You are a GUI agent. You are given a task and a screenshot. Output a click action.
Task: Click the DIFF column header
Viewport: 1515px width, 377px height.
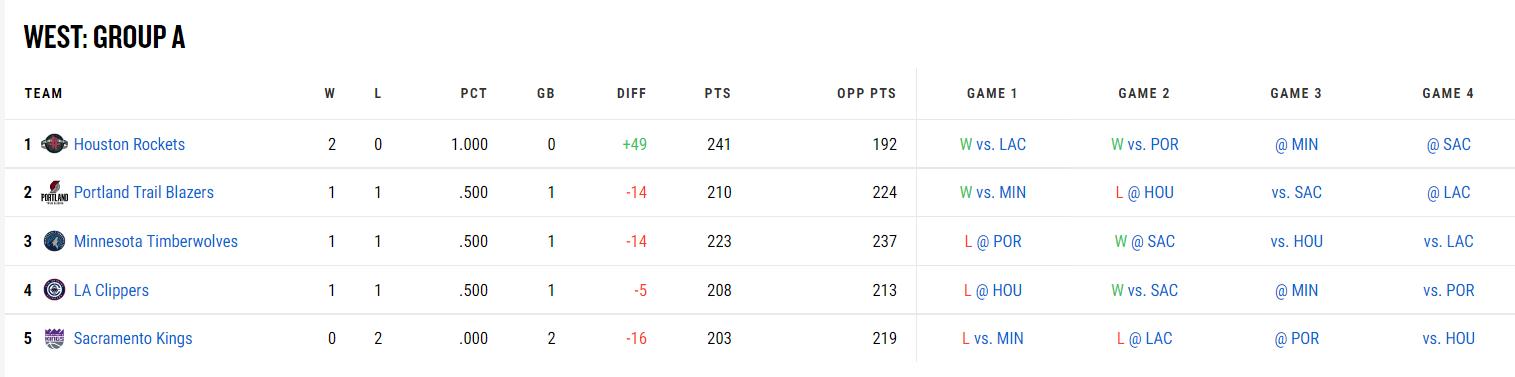[631, 93]
